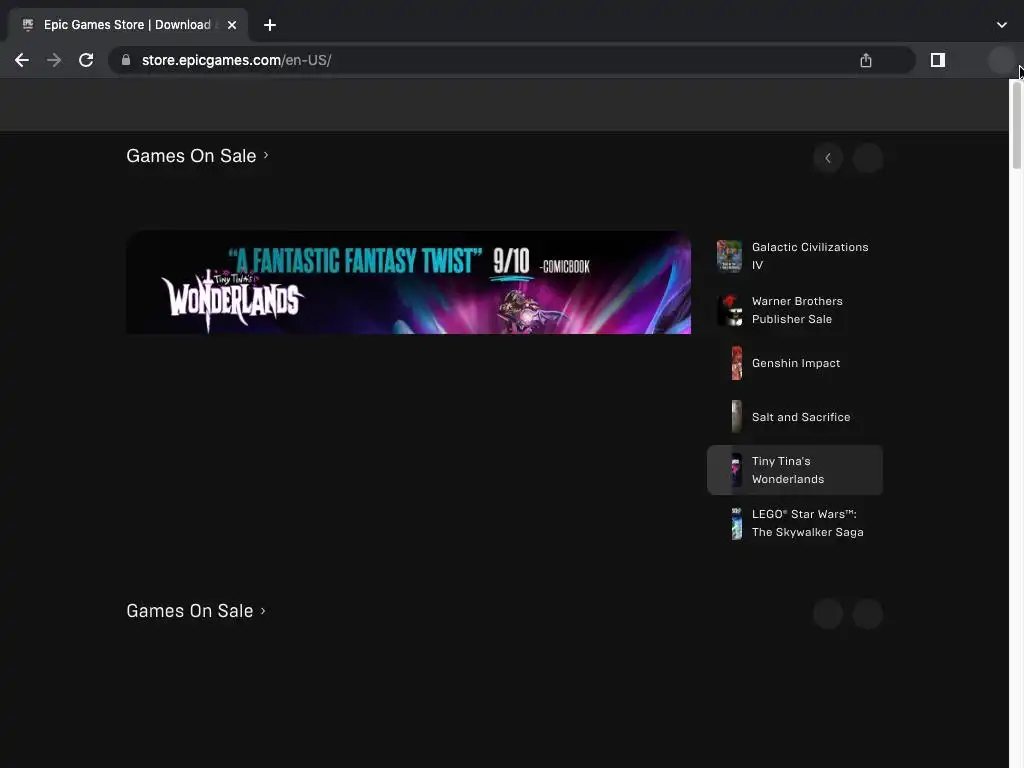
Task: Open the first Games On Sale heading link
Action: tap(197, 155)
